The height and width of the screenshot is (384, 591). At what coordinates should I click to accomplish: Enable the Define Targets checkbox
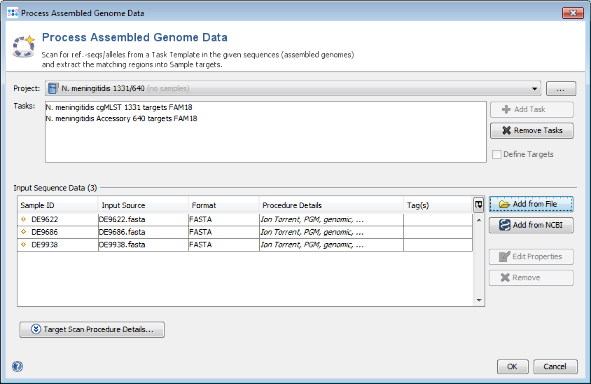[x=496, y=154]
